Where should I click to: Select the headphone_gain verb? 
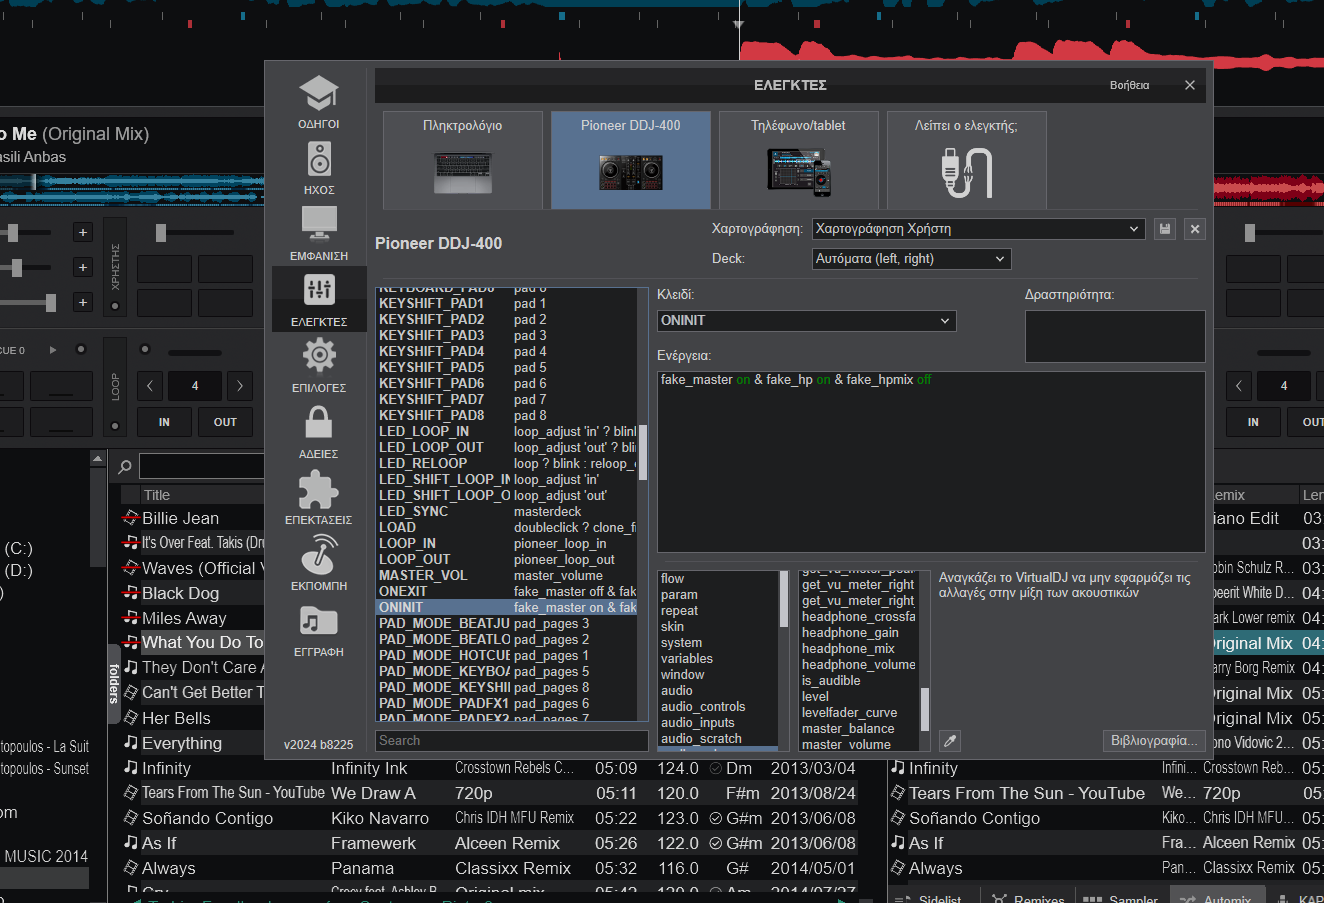[859, 633]
